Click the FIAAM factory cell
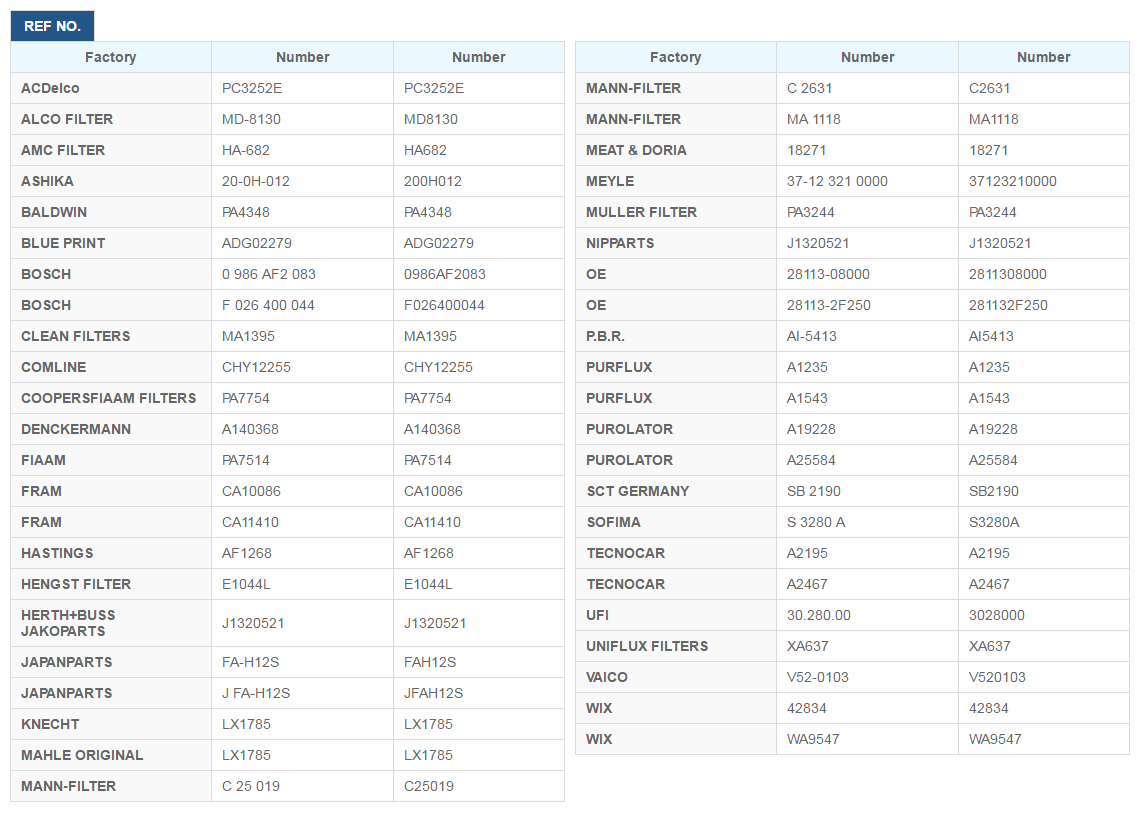1142x813 pixels. point(111,460)
